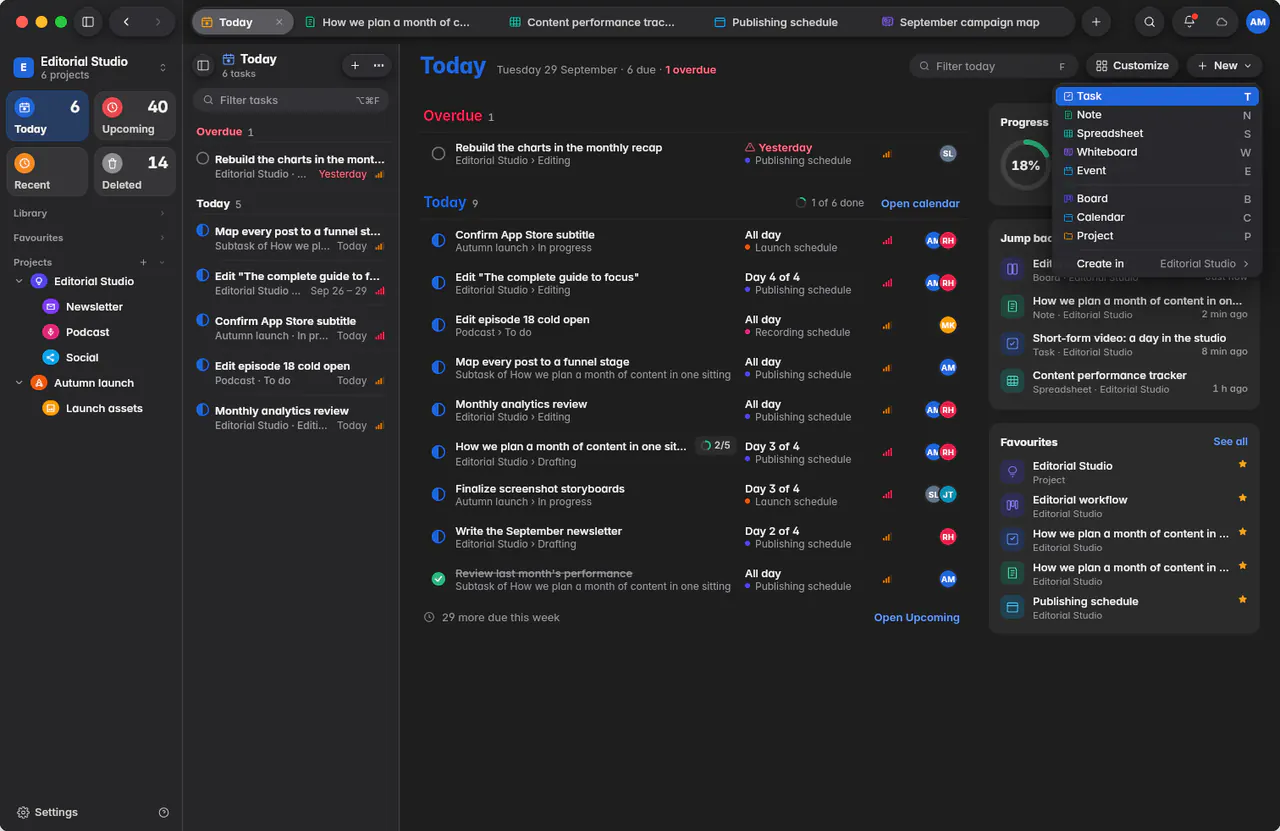Open notifications bell icon
This screenshot has width=1280, height=831.
pos(1189,22)
